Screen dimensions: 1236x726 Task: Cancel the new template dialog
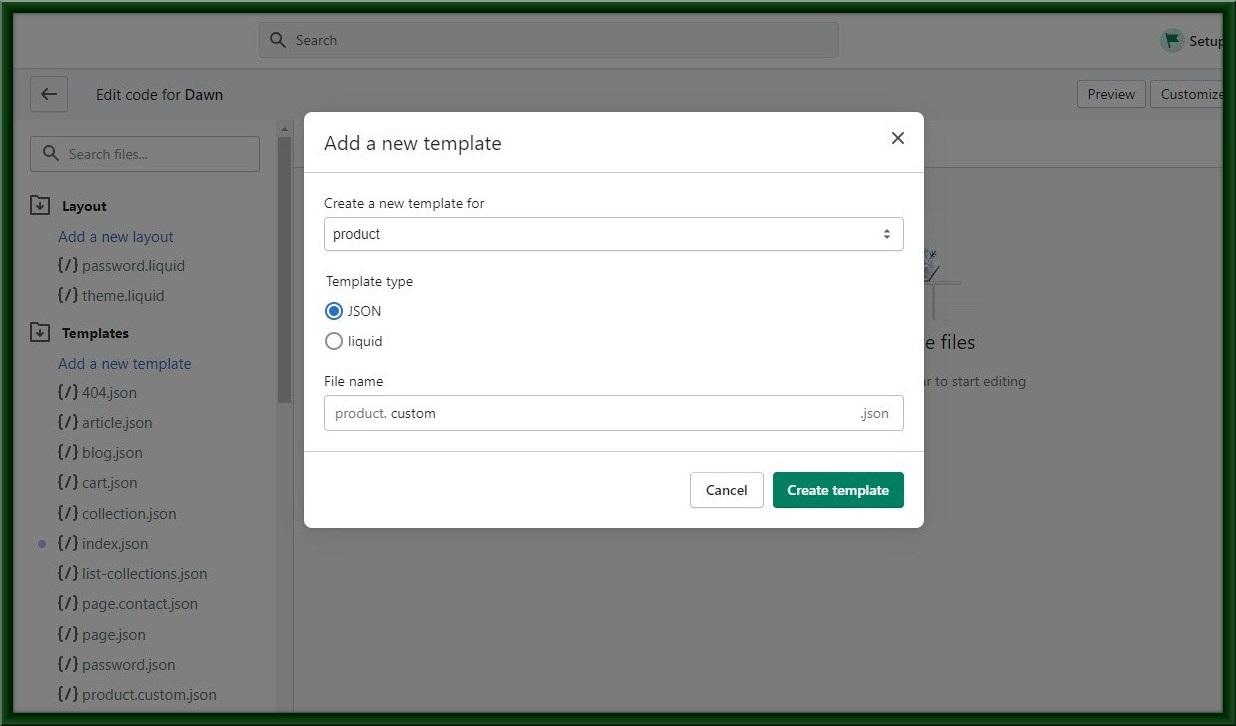(x=727, y=490)
